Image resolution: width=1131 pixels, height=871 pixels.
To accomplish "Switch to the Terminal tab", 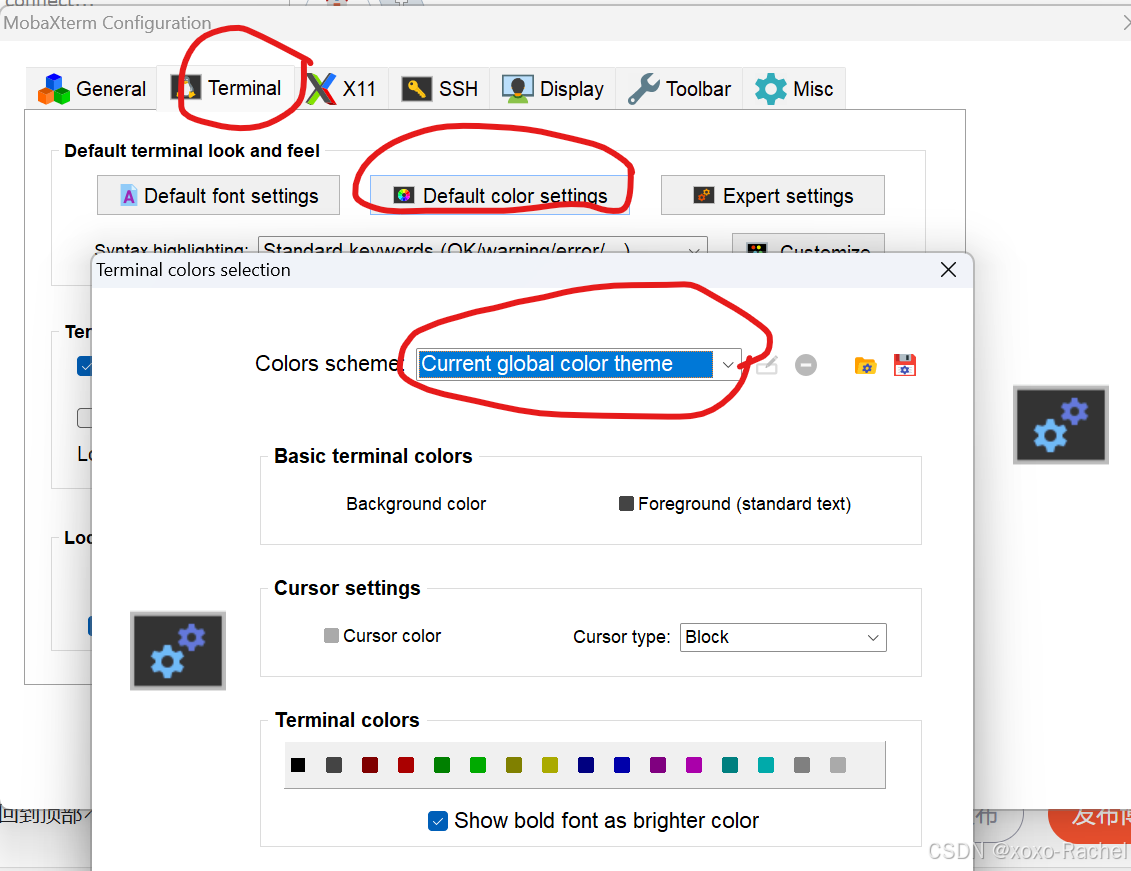I will pyautogui.click(x=226, y=88).
